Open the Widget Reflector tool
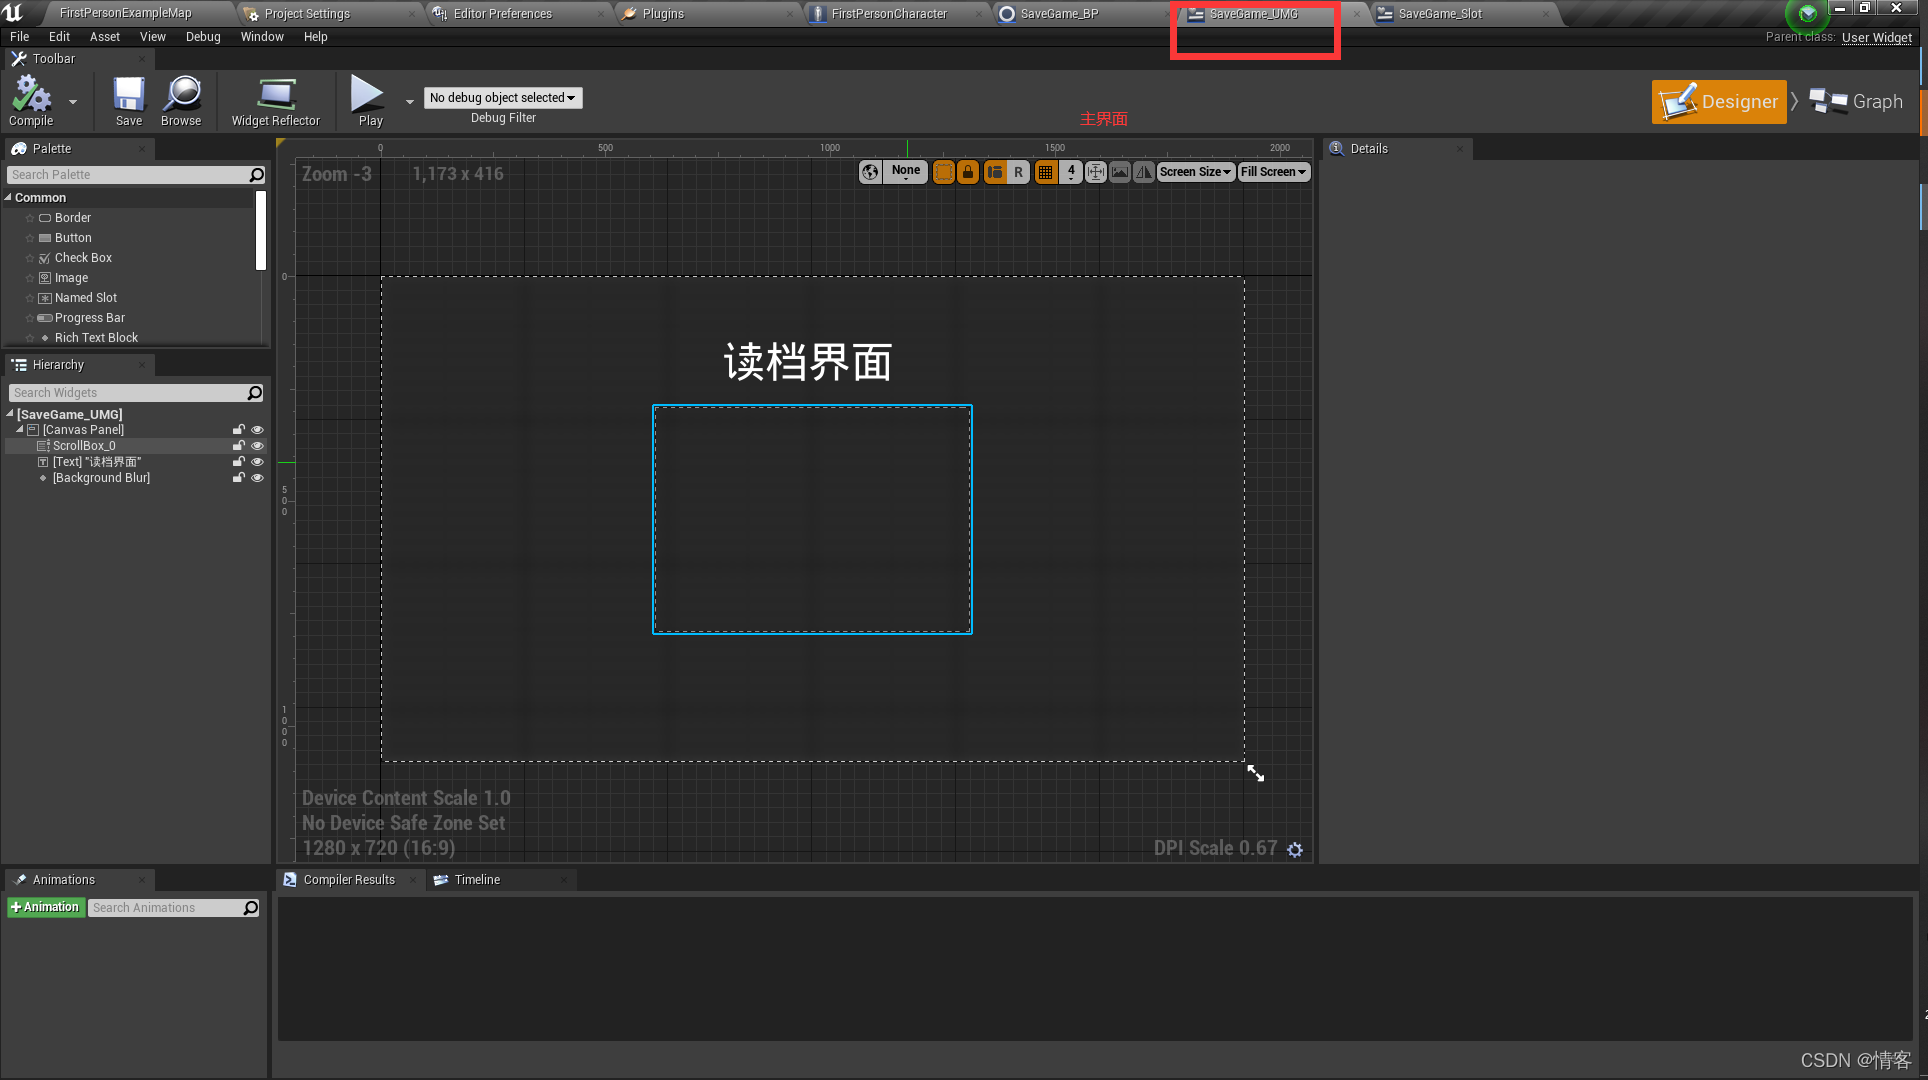This screenshot has height=1080, width=1928. (275, 101)
